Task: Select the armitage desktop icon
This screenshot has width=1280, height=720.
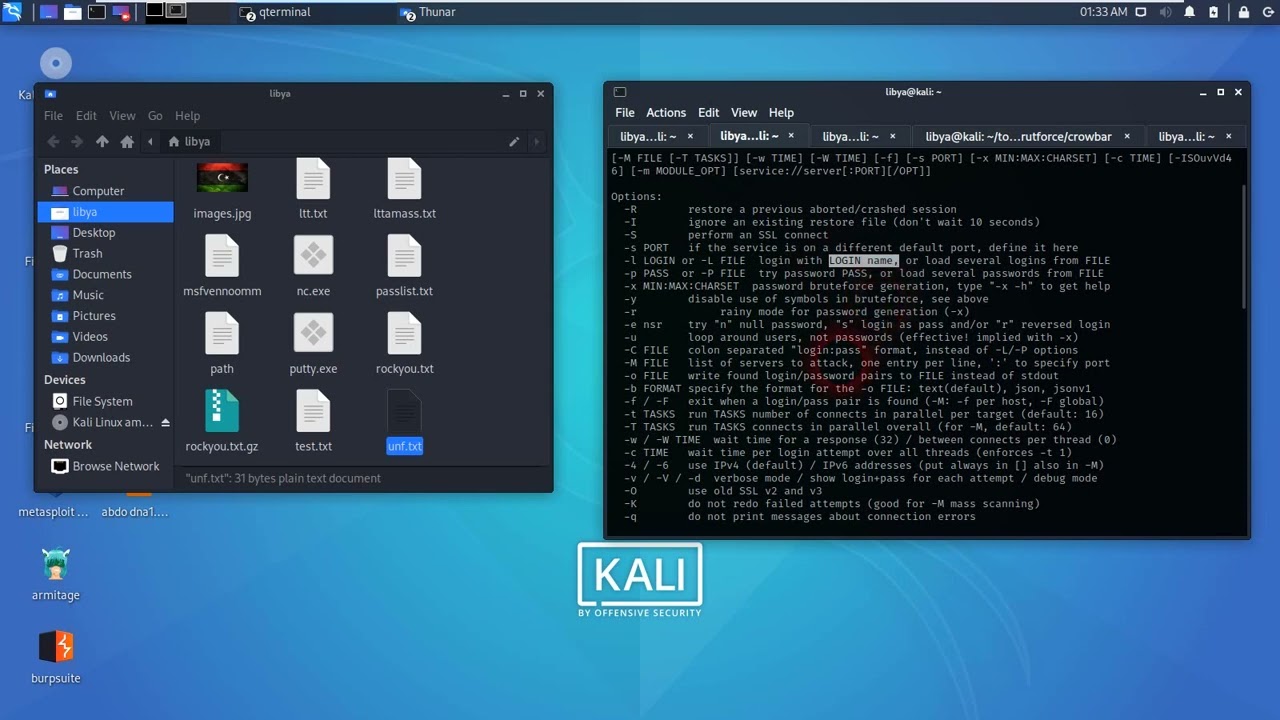Action: (56, 574)
